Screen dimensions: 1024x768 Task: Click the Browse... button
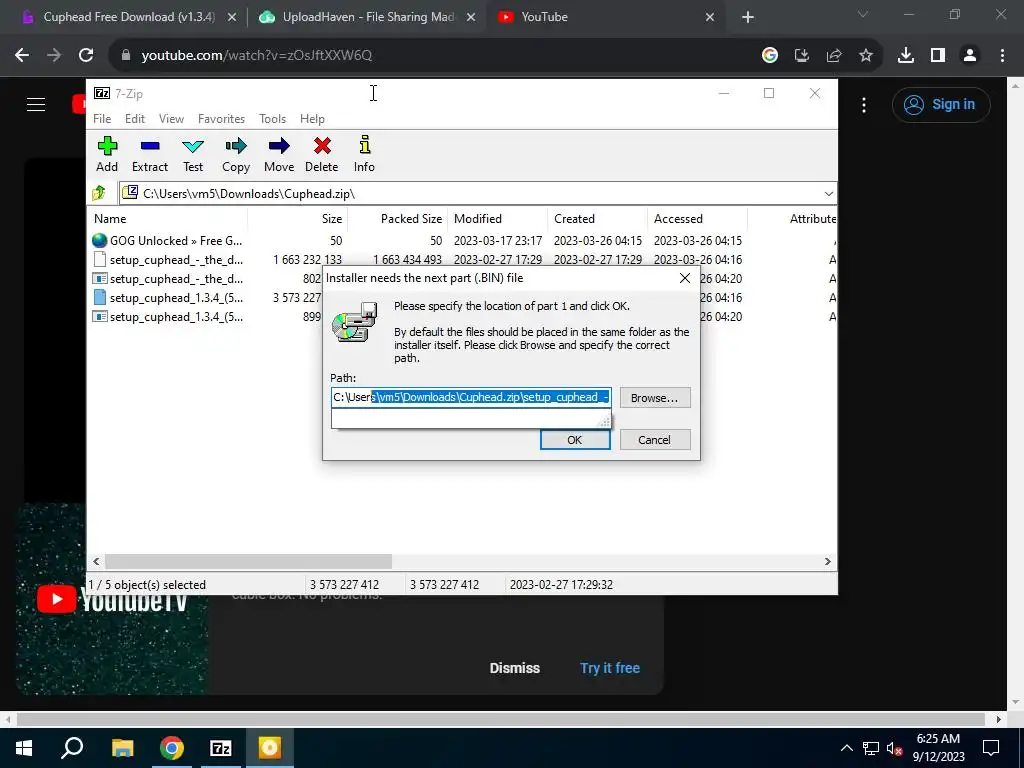[654, 398]
